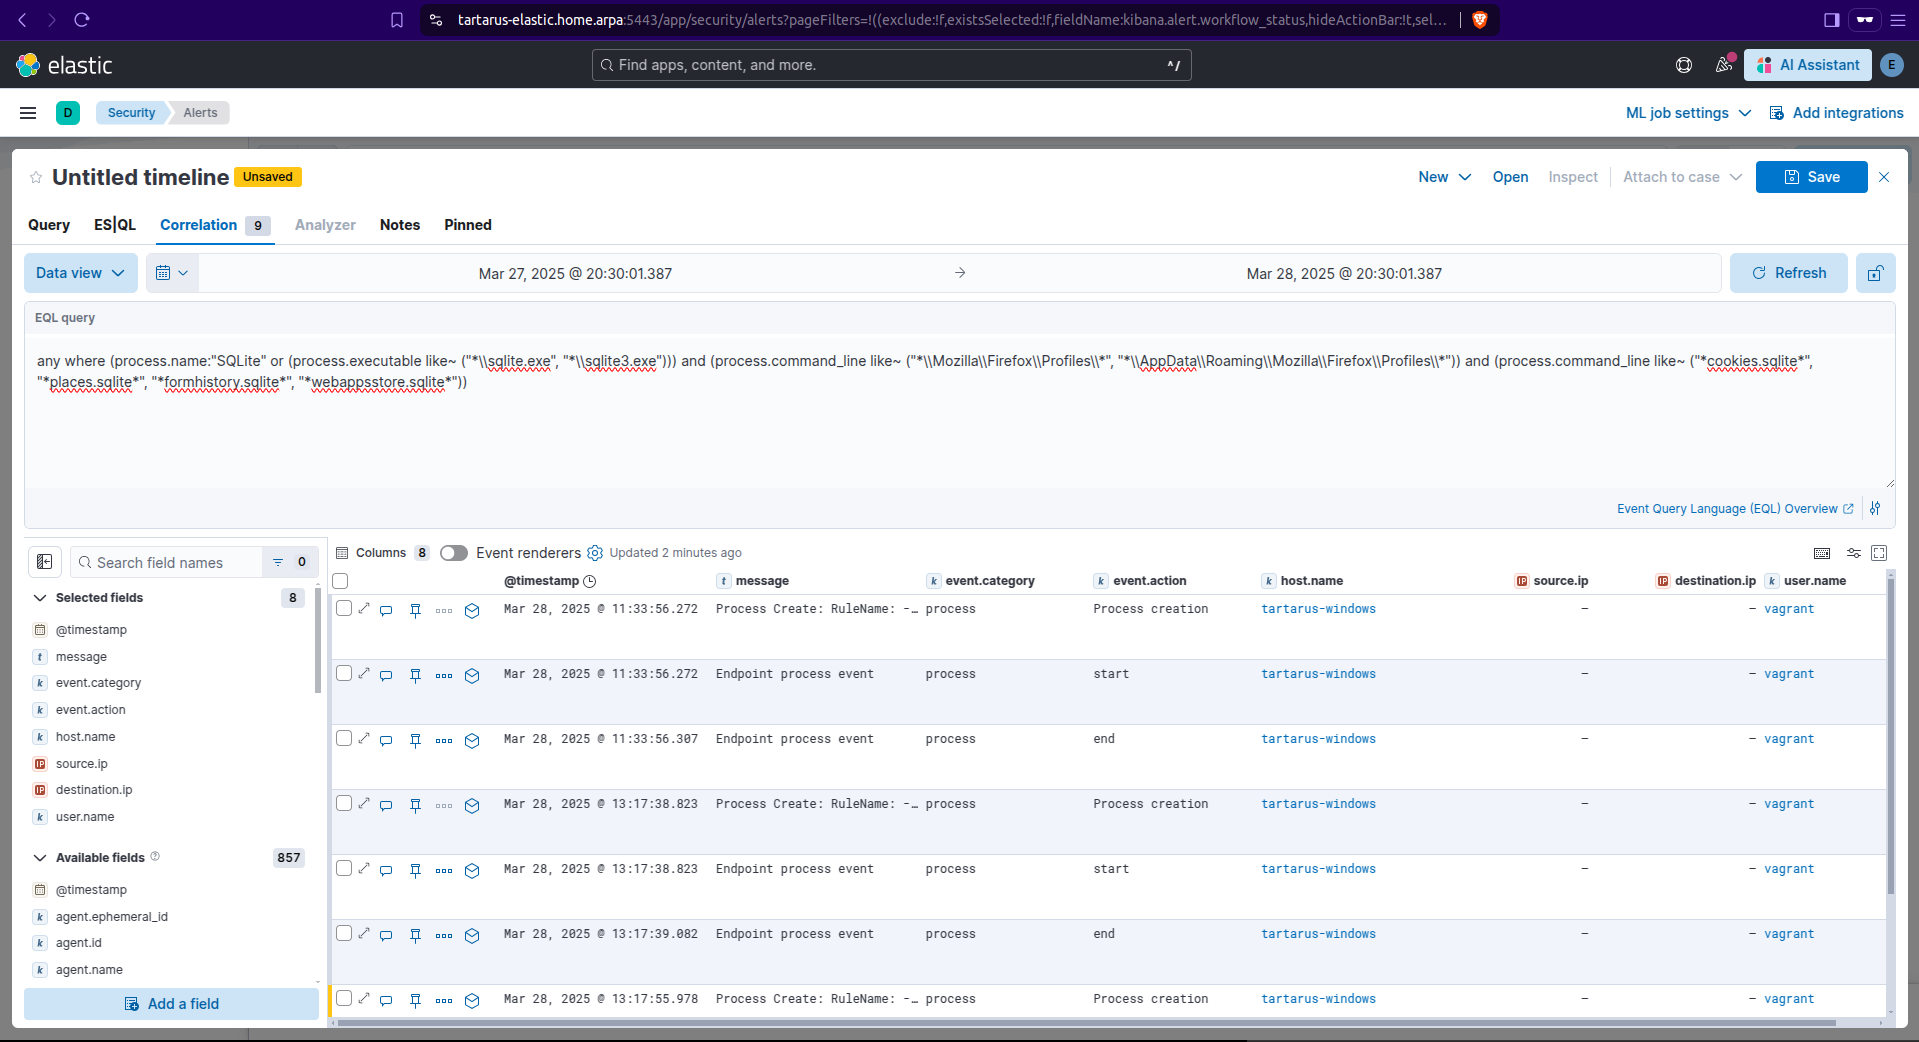Expand the ML job settings menu
This screenshot has width=1919, height=1042.
[1688, 113]
